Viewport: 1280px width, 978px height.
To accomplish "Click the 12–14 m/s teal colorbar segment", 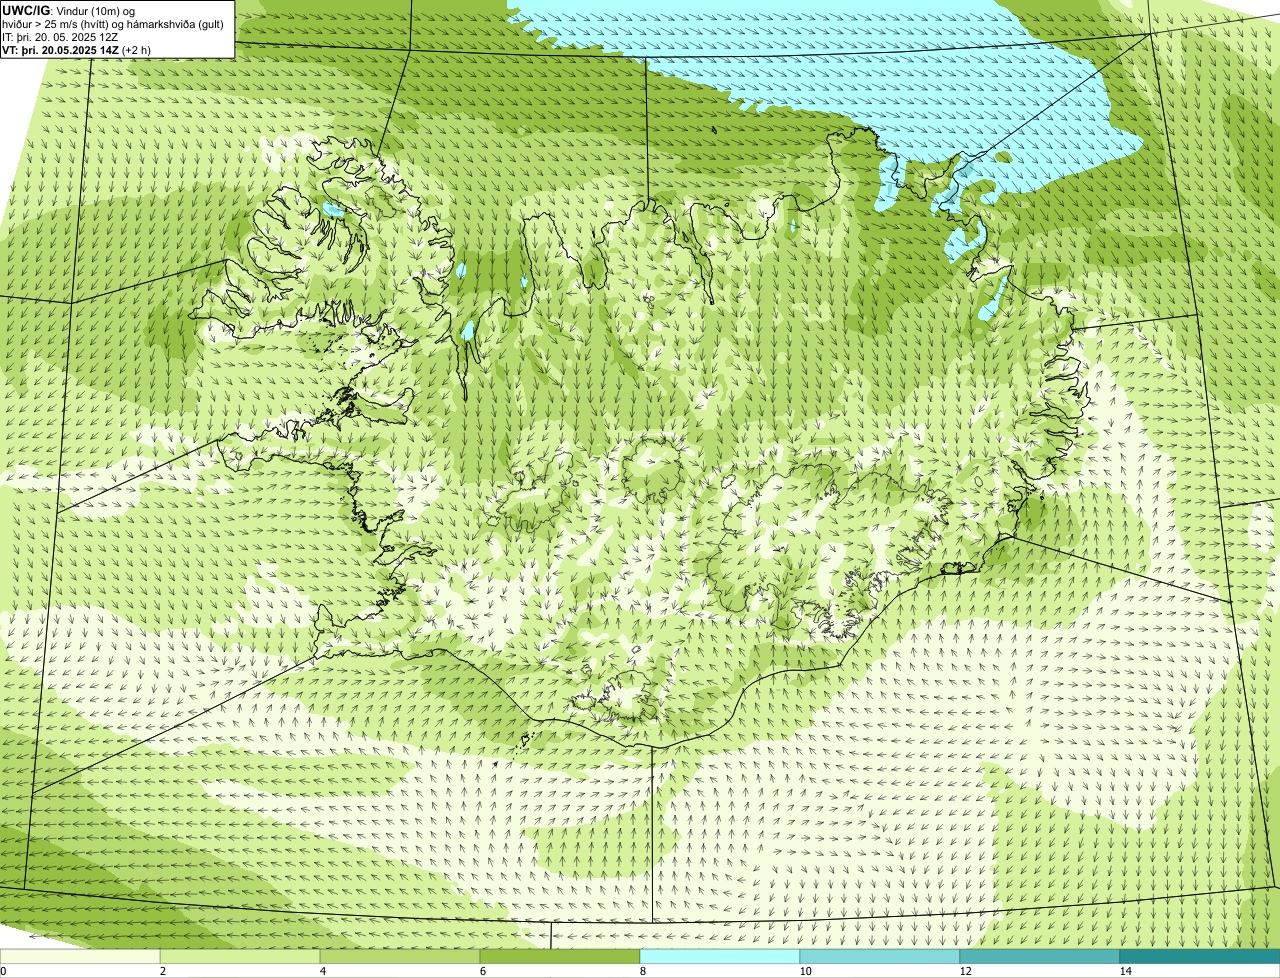I will pos(1040,956).
